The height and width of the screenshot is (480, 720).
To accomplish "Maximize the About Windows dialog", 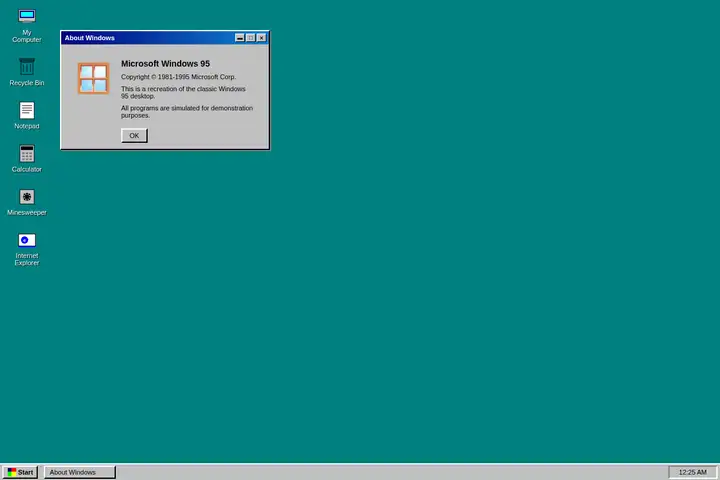I will (250, 38).
